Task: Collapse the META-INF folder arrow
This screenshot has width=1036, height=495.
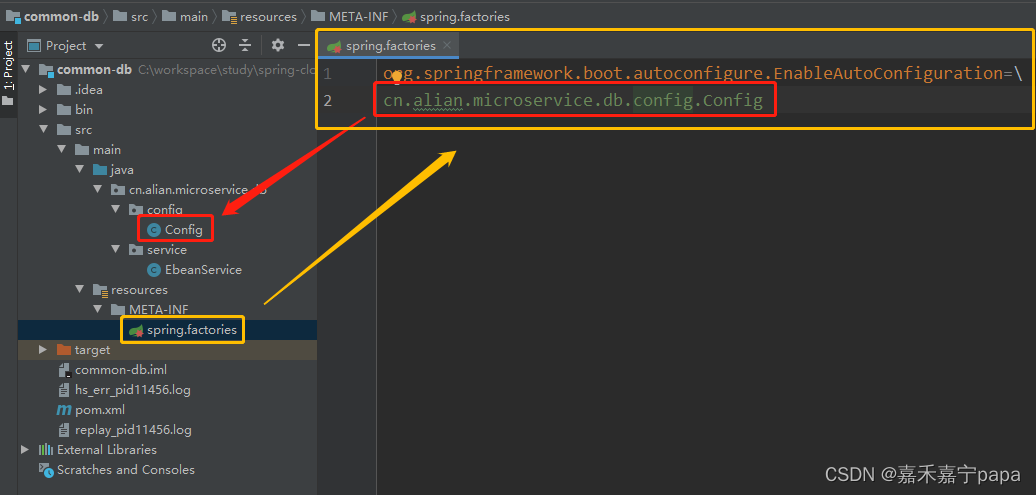Action: click(98, 309)
